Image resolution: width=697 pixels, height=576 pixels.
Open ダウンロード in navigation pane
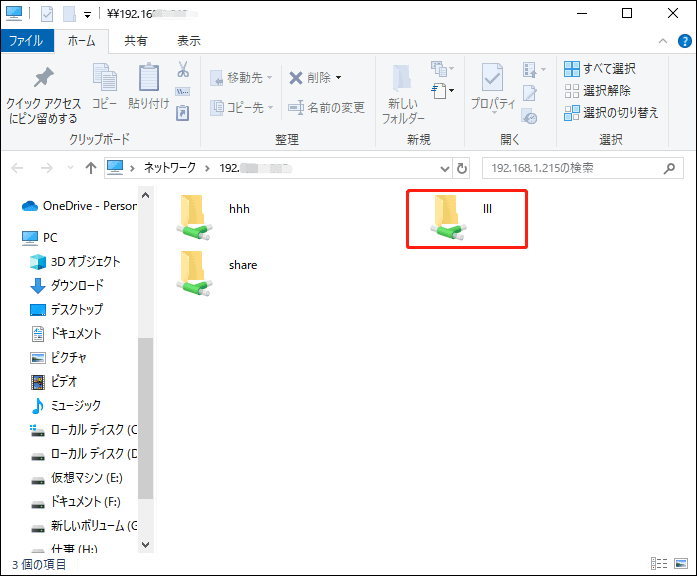click(67, 285)
